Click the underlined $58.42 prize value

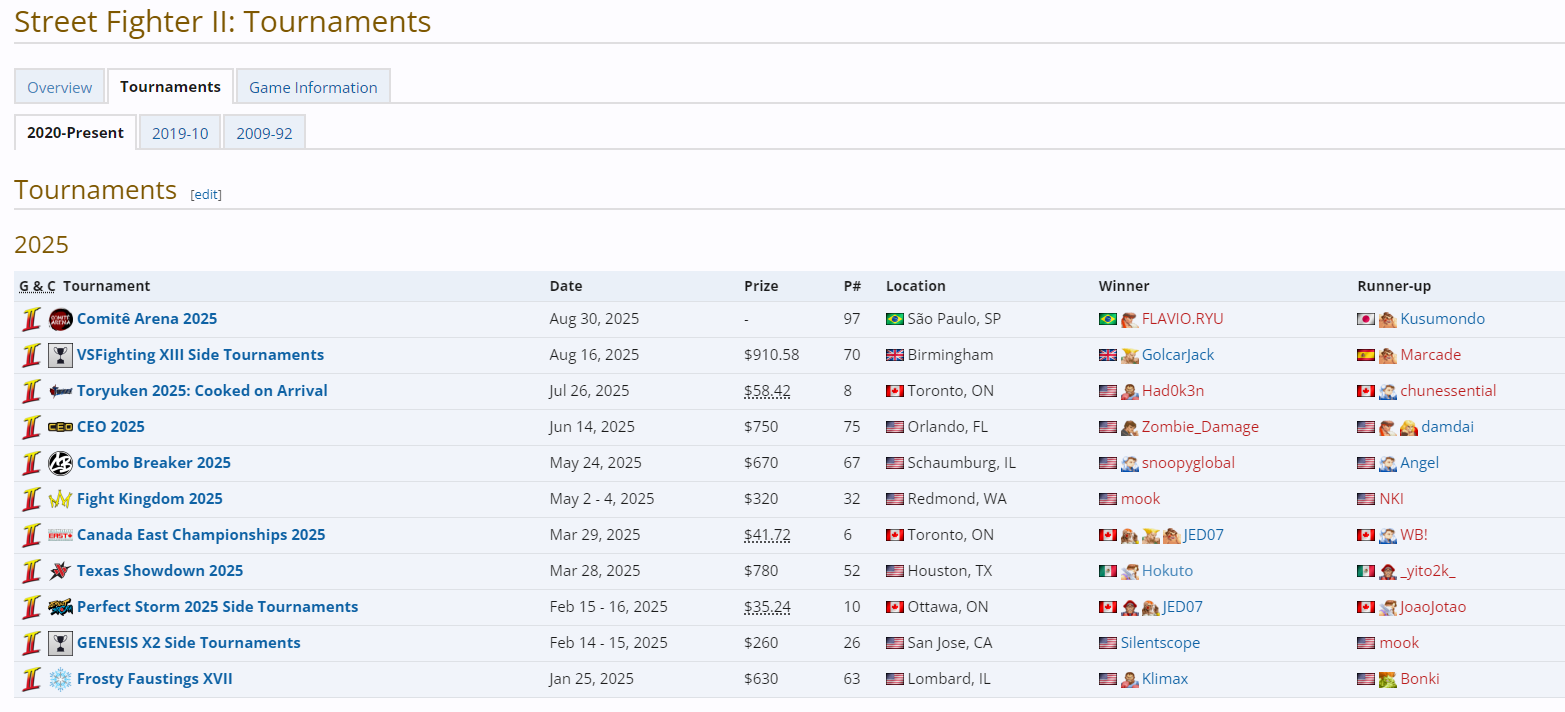[x=767, y=391]
